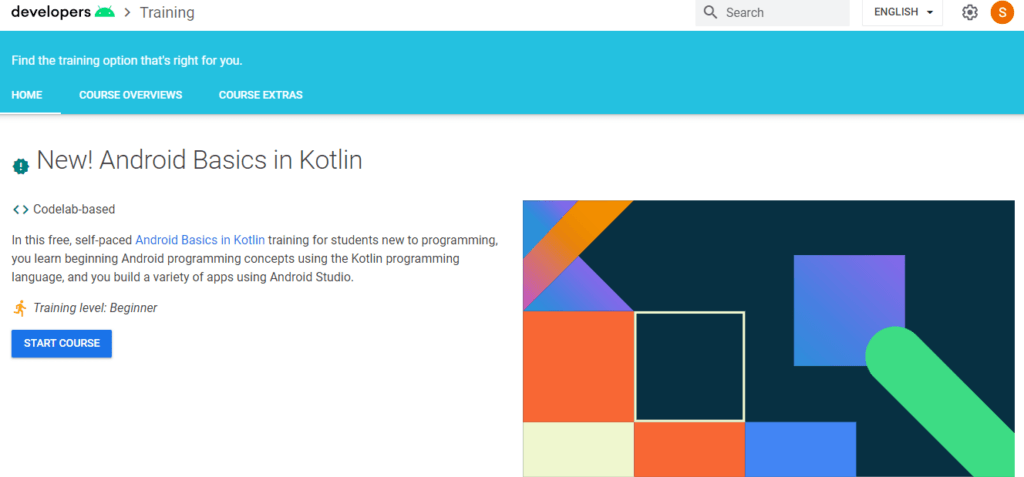Click the search magnifier icon
Viewport: 1024px width, 477px height.
(x=710, y=13)
